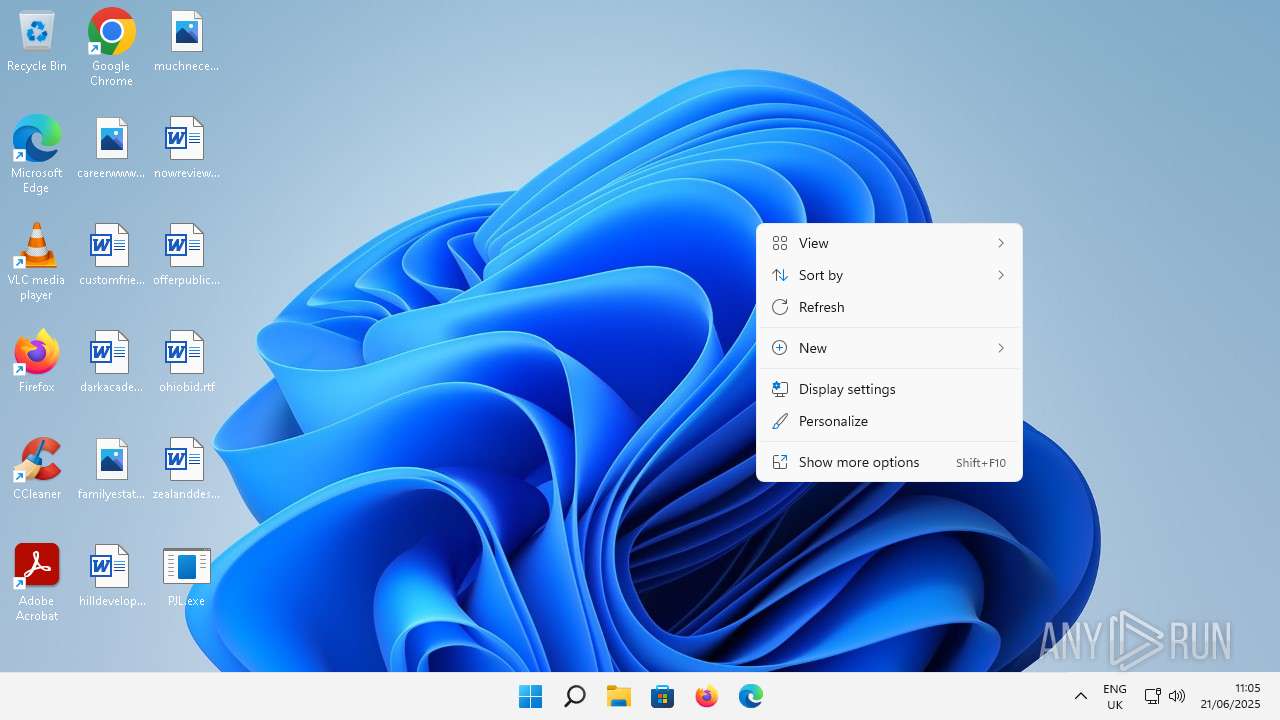1280x720 pixels.
Task: Select the hilldevelop Word document icon
Action: coord(111,577)
